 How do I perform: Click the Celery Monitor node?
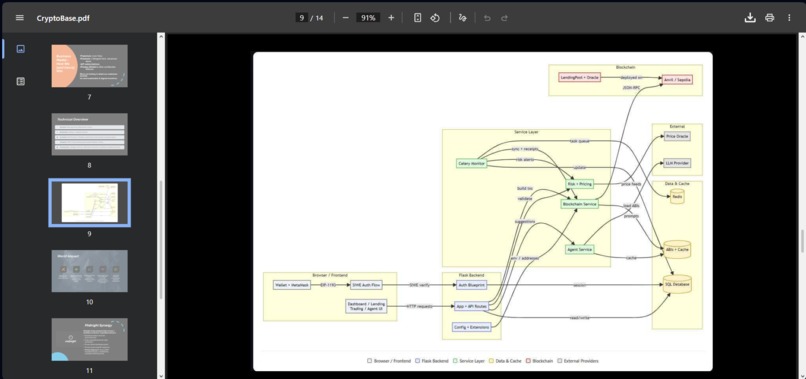471,164
